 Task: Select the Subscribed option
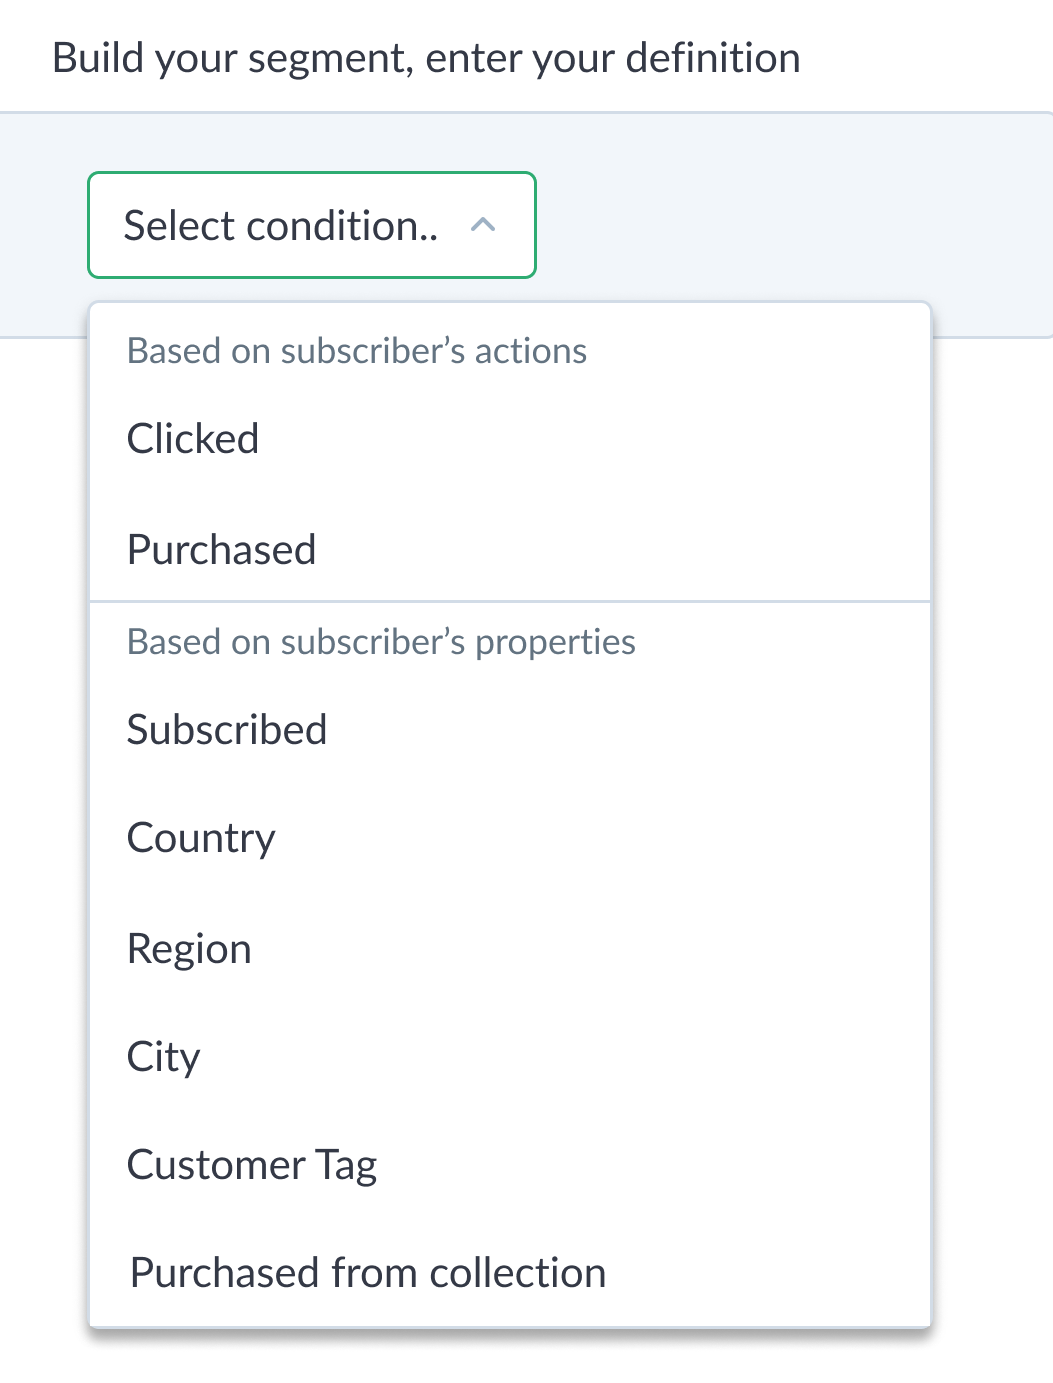(227, 729)
